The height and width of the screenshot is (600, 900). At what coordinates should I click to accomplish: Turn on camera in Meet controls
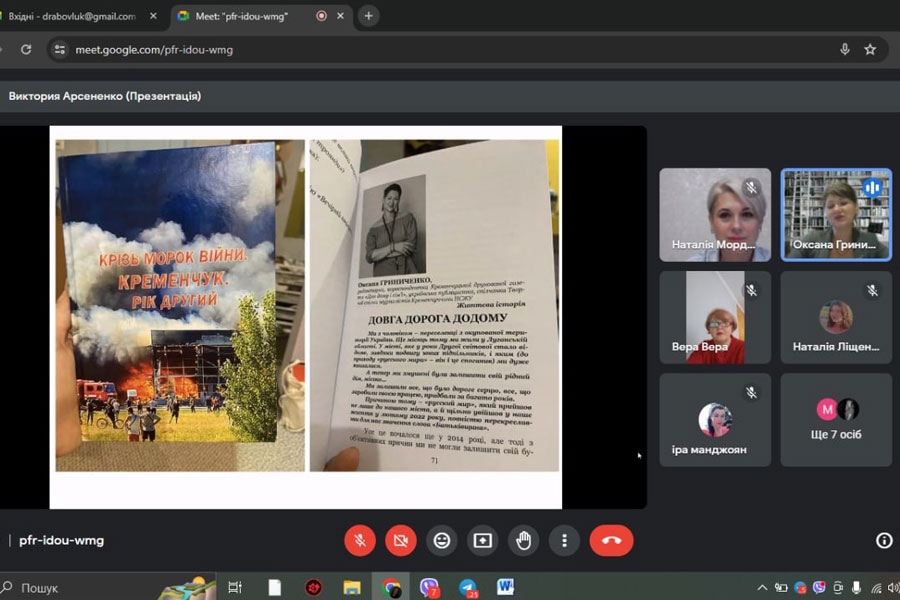click(x=401, y=540)
